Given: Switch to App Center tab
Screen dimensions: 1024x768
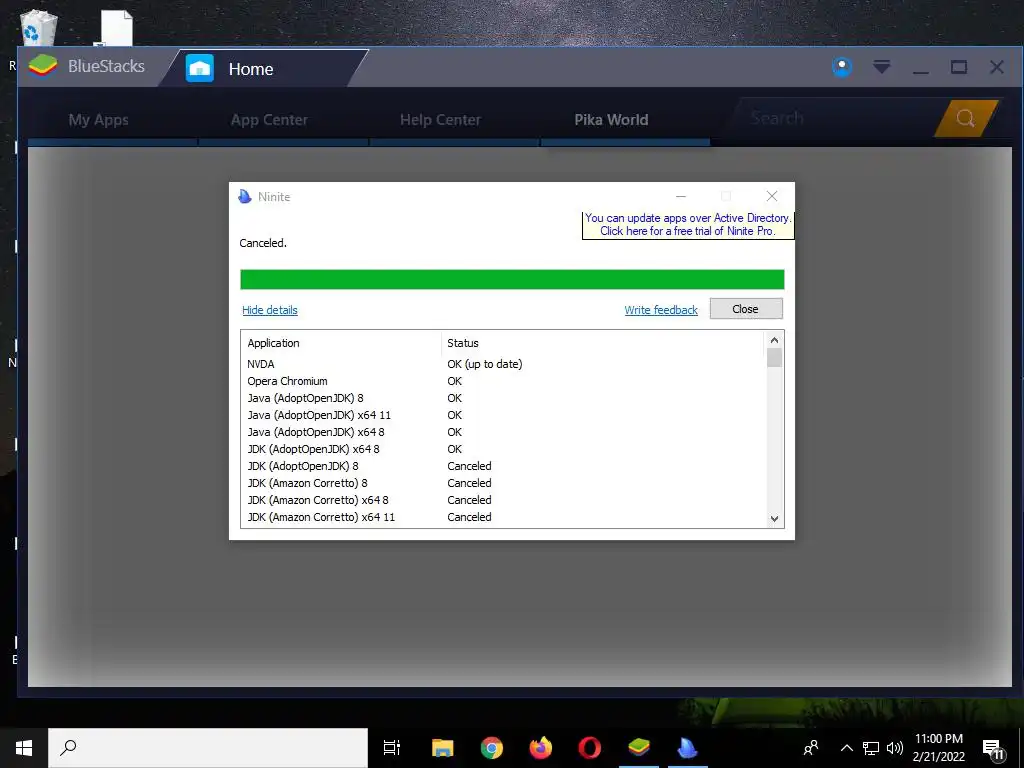Looking at the screenshot, I should [x=269, y=120].
